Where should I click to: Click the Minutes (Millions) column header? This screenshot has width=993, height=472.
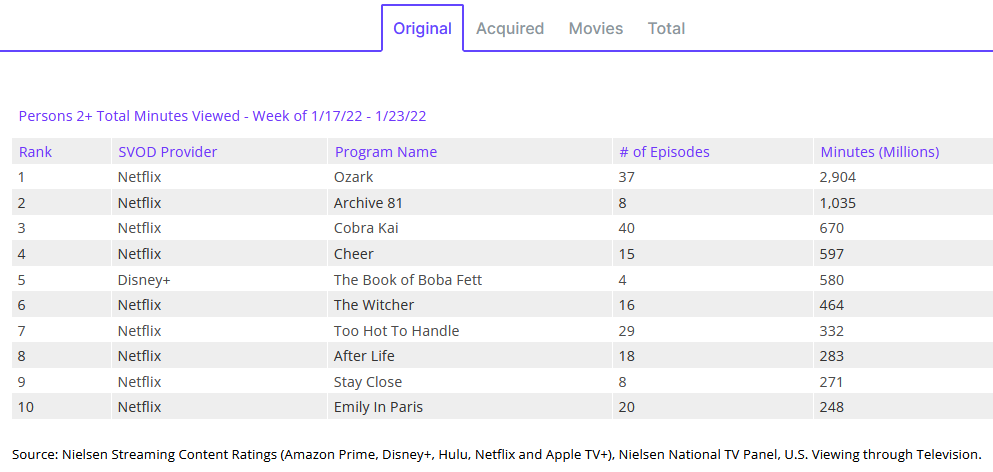pyautogui.click(x=879, y=152)
